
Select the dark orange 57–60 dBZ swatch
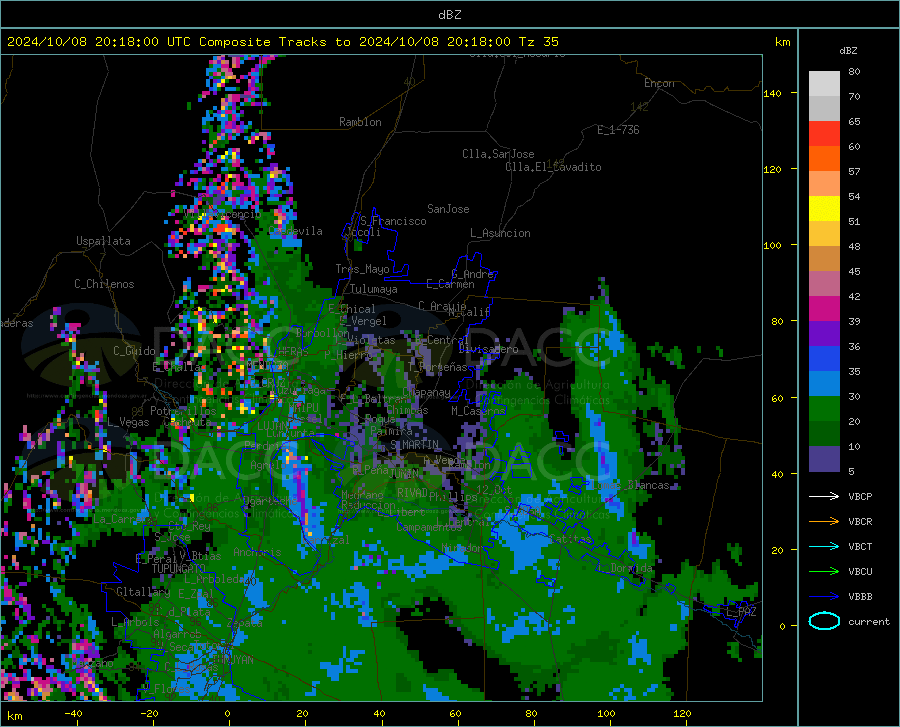[x=824, y=158]
